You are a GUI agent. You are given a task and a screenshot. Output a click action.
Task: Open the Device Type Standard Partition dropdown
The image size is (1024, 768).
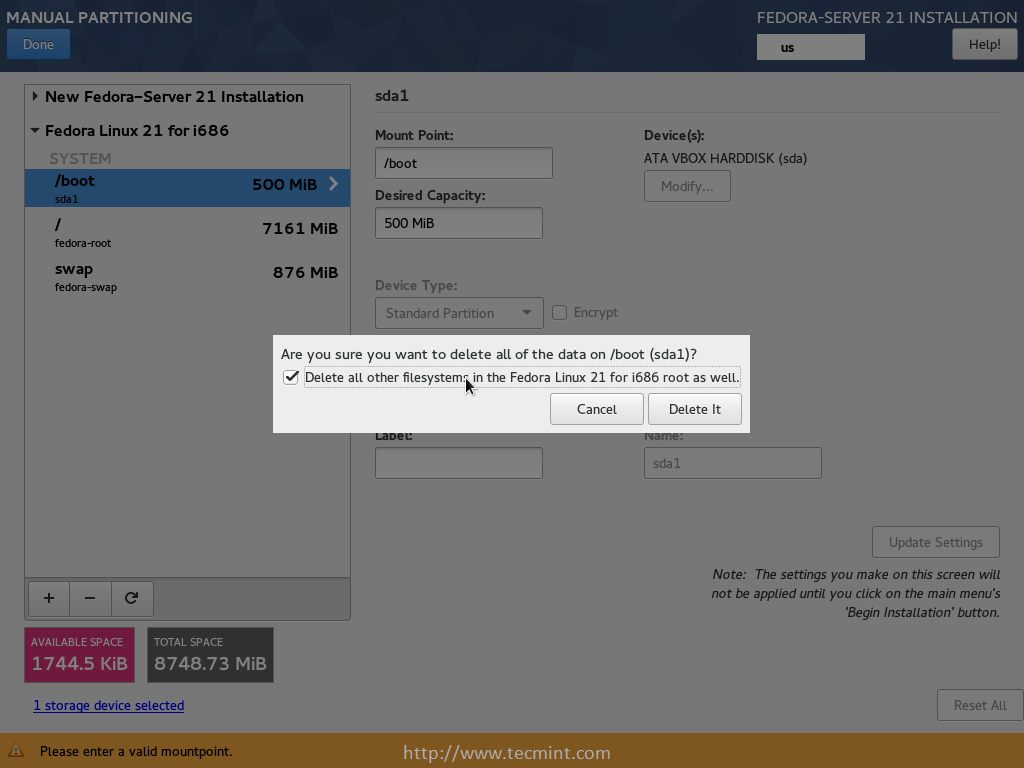pyautogui.click(x=459, y=313)
